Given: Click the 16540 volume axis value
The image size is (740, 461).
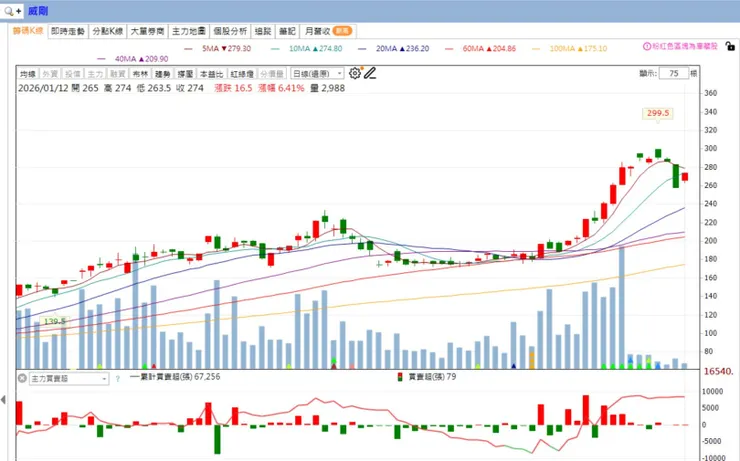Looking at the screenshot, I should [x=718, y=372].
